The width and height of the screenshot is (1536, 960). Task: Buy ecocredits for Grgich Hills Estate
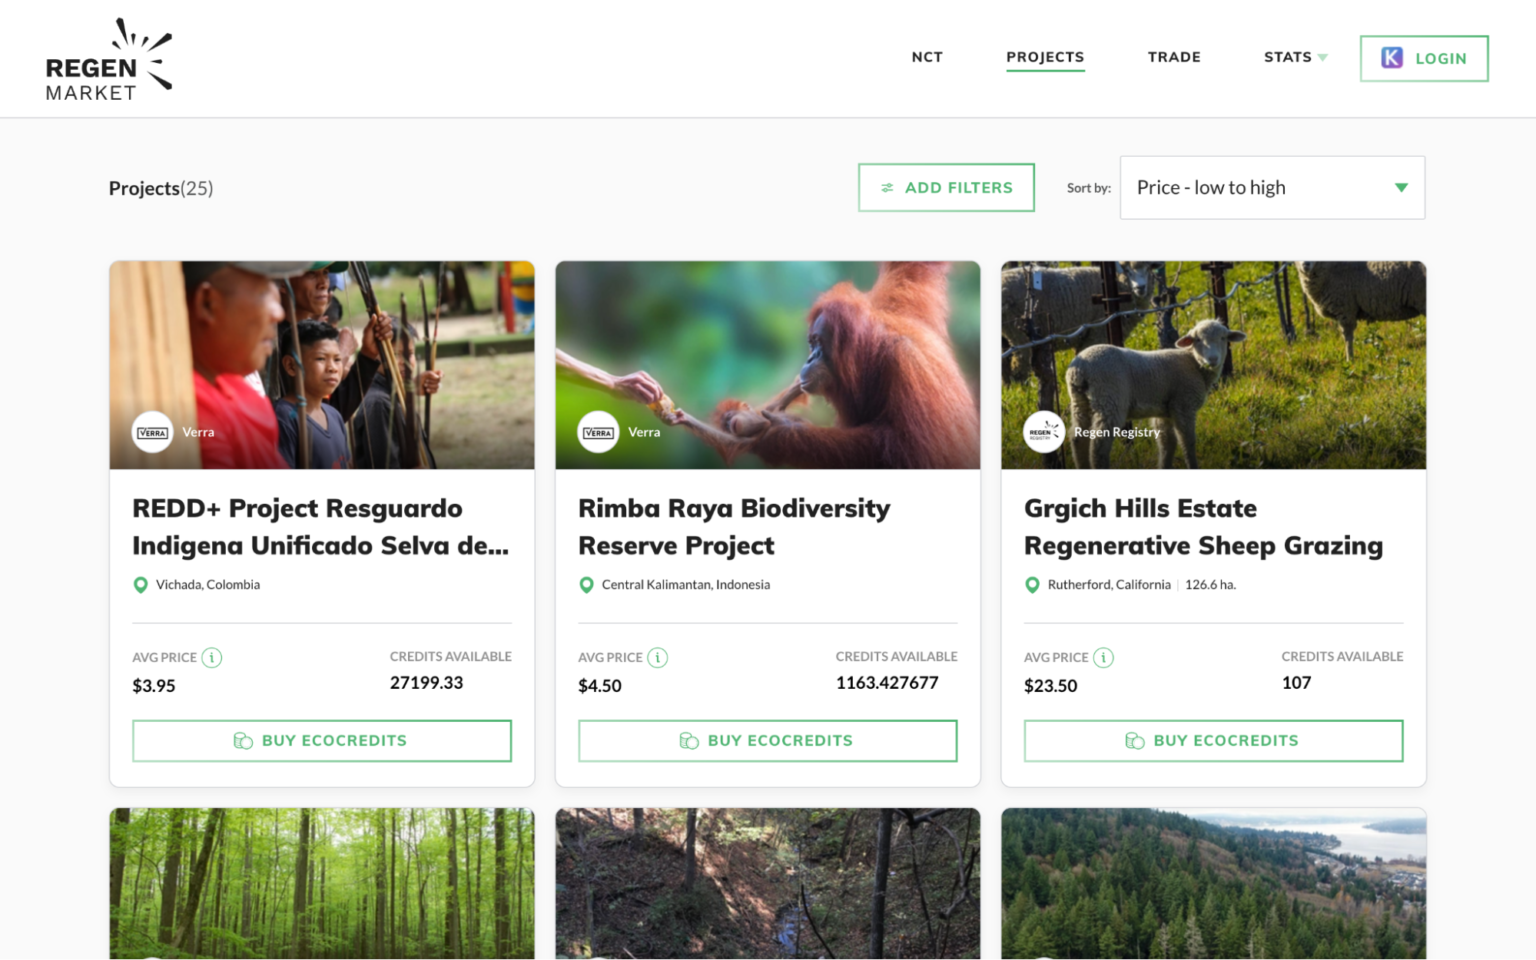[x=1213, y=741]
